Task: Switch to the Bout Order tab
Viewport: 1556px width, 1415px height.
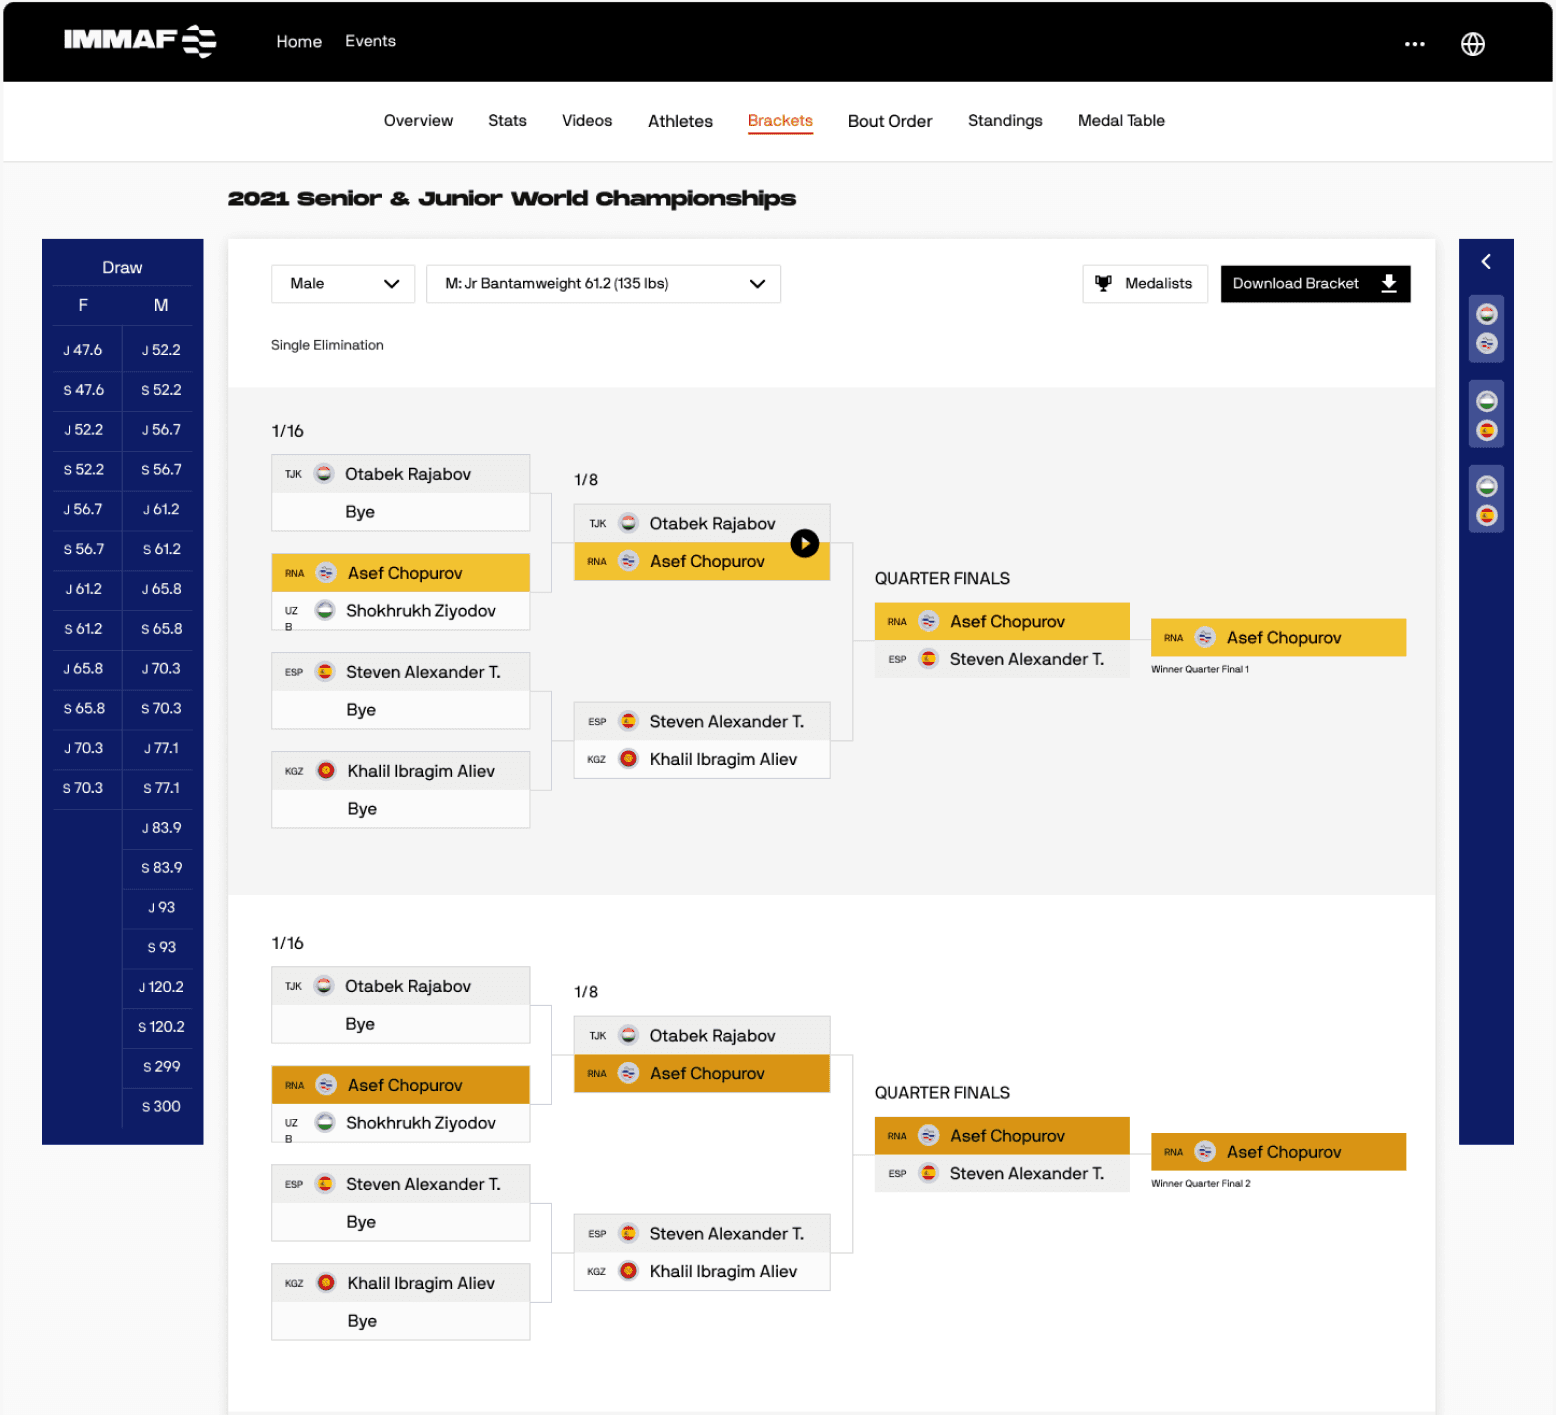Action: tap(890, 121)
